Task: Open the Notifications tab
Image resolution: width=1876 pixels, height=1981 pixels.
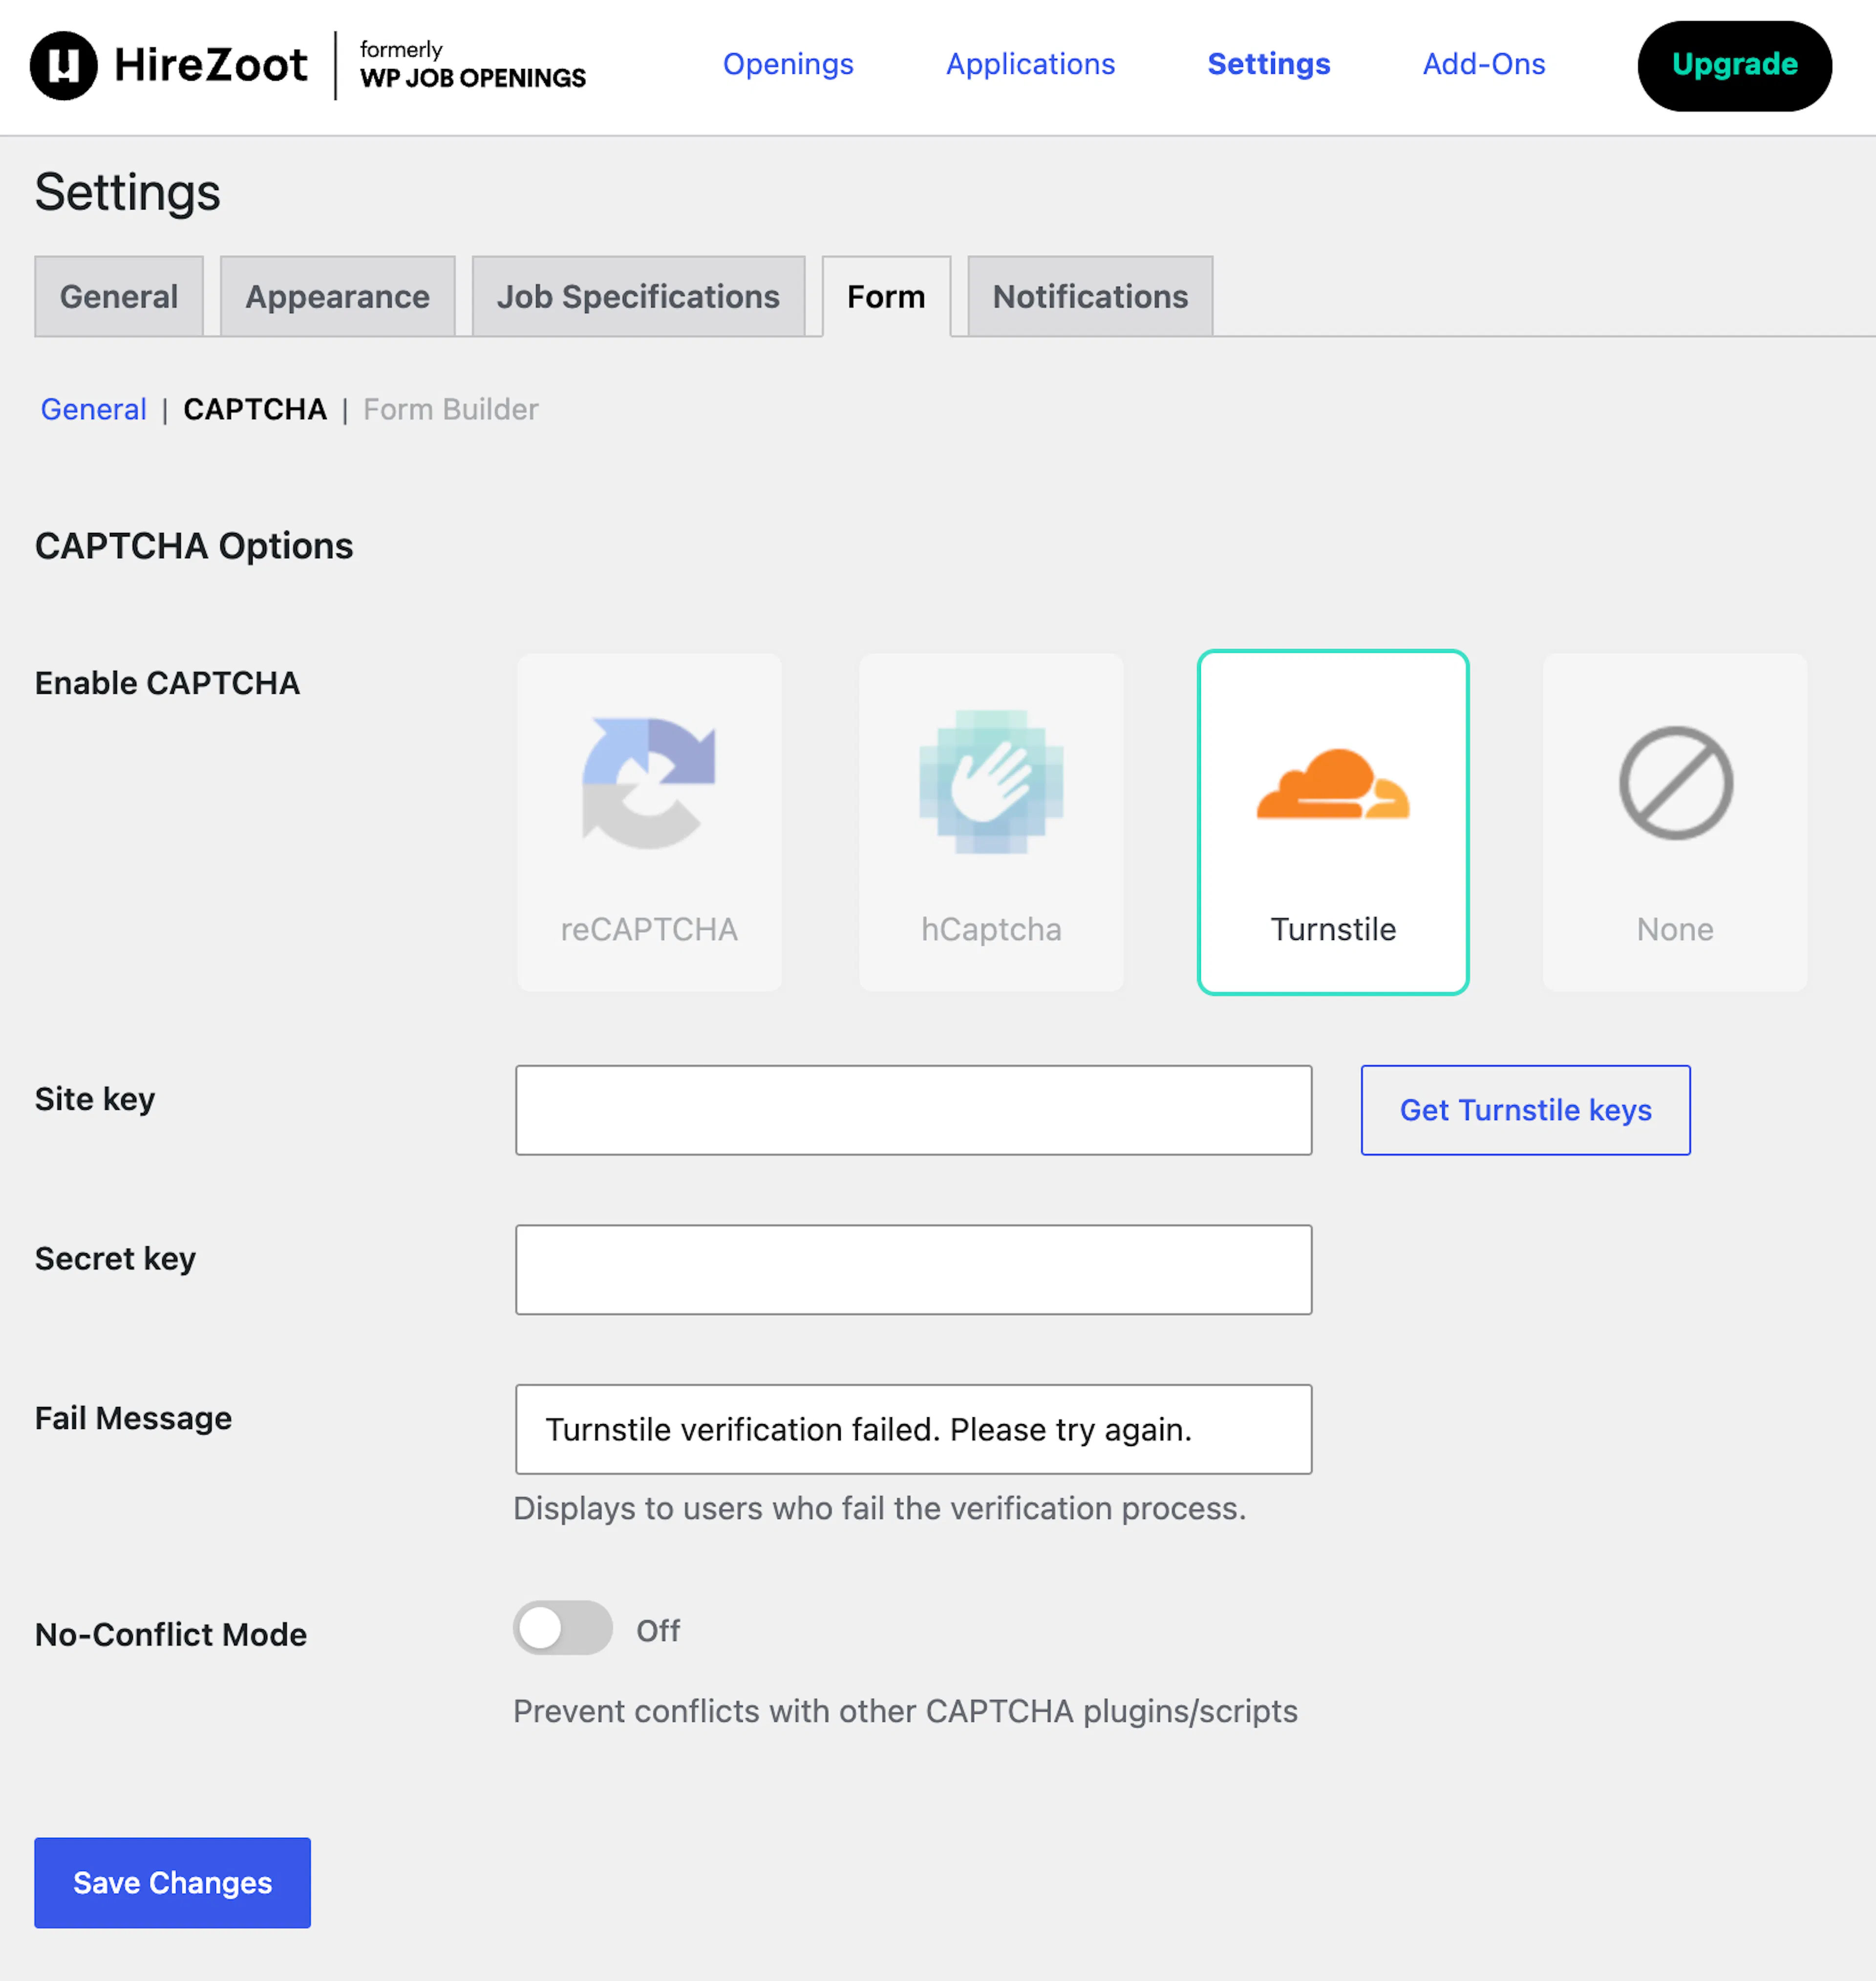Action: pyautogui.click(x=1090, y=297)
